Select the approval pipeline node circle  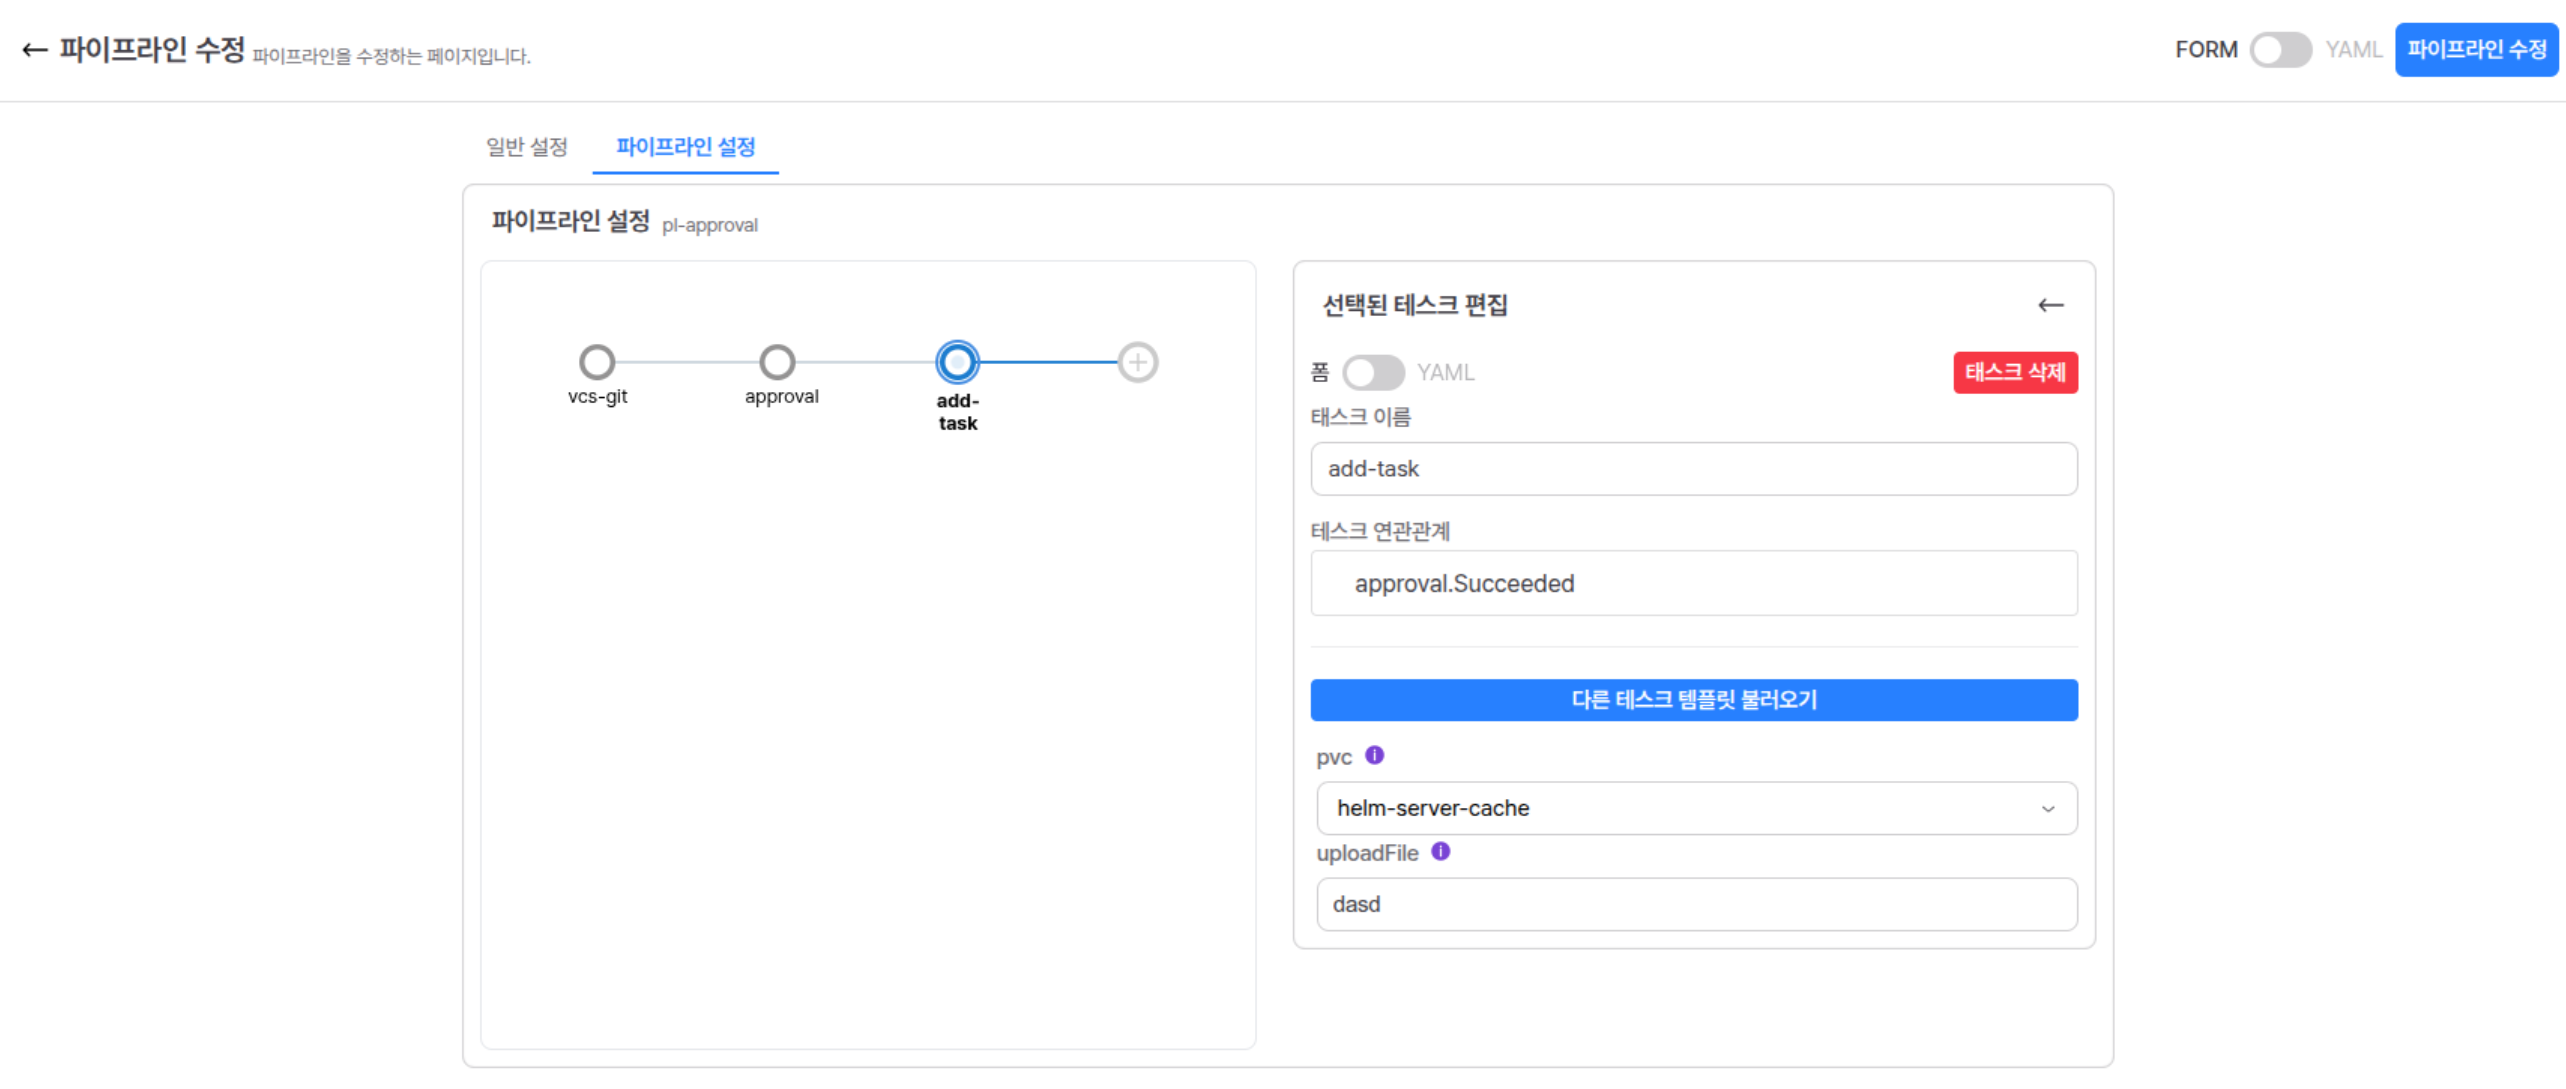pos(777,362)
